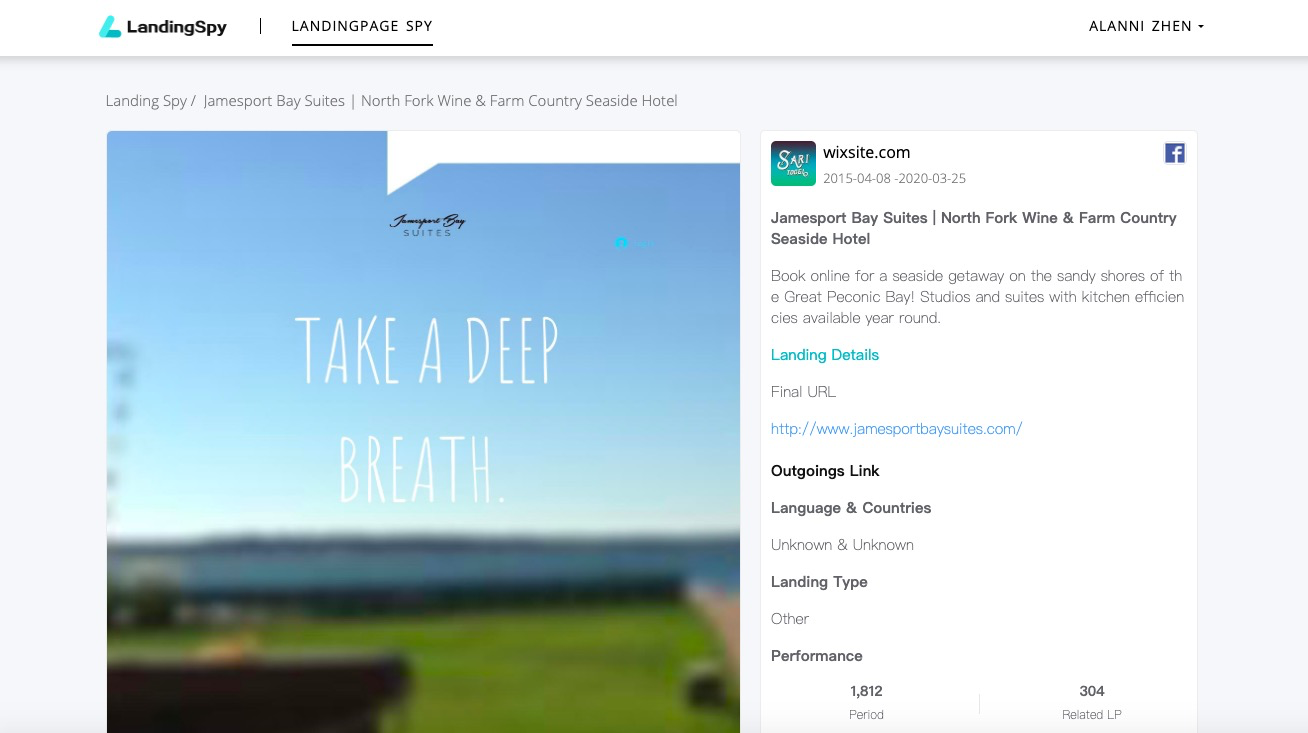
Task: Click the Outgoings Link heading
Action: [x=825, y=471]
